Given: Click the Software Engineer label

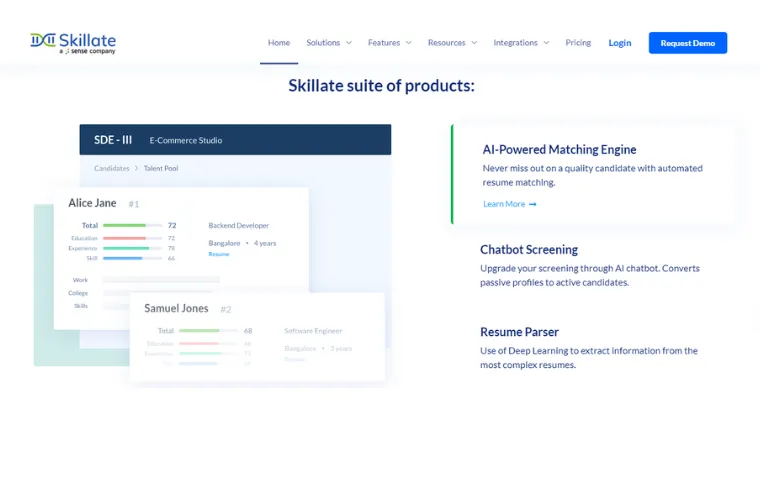Looking at the screenshot, I should click(x=313, y=331).
